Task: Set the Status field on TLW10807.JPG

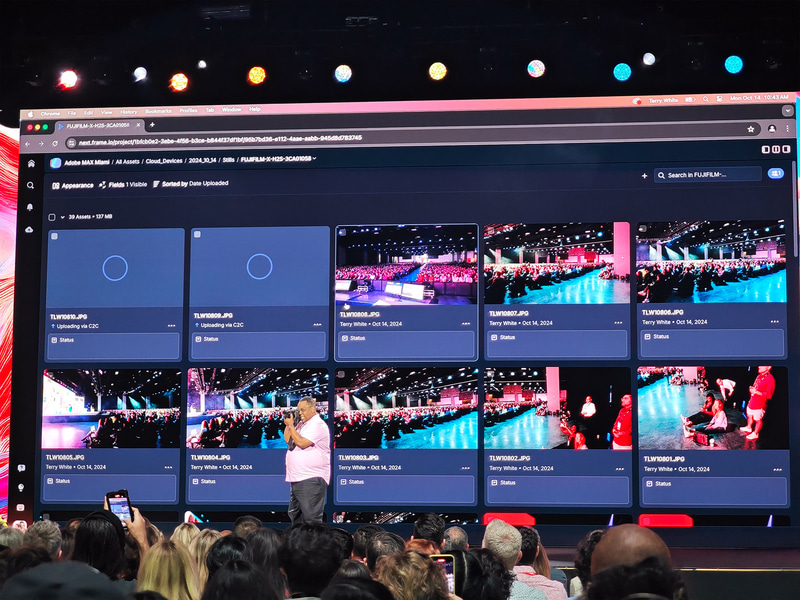Action: click(x=557, y=343)
